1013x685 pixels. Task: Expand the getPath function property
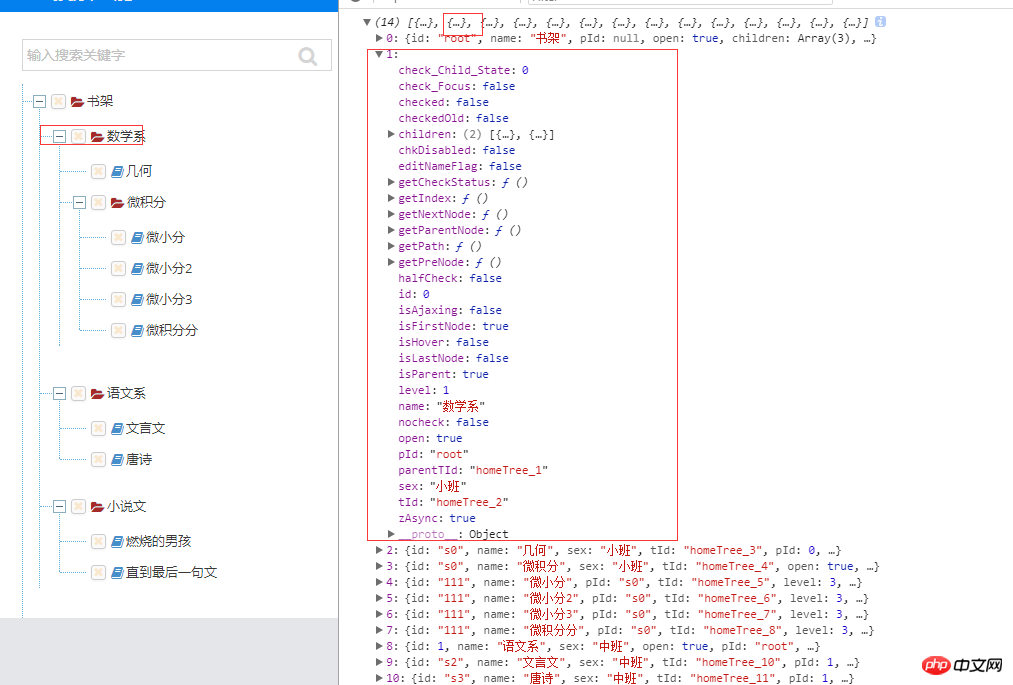tap(392, 246)
